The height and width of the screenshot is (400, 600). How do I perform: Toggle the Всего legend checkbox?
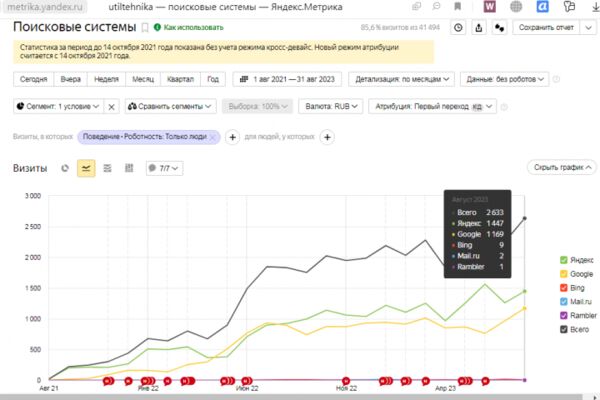[564, 329]
